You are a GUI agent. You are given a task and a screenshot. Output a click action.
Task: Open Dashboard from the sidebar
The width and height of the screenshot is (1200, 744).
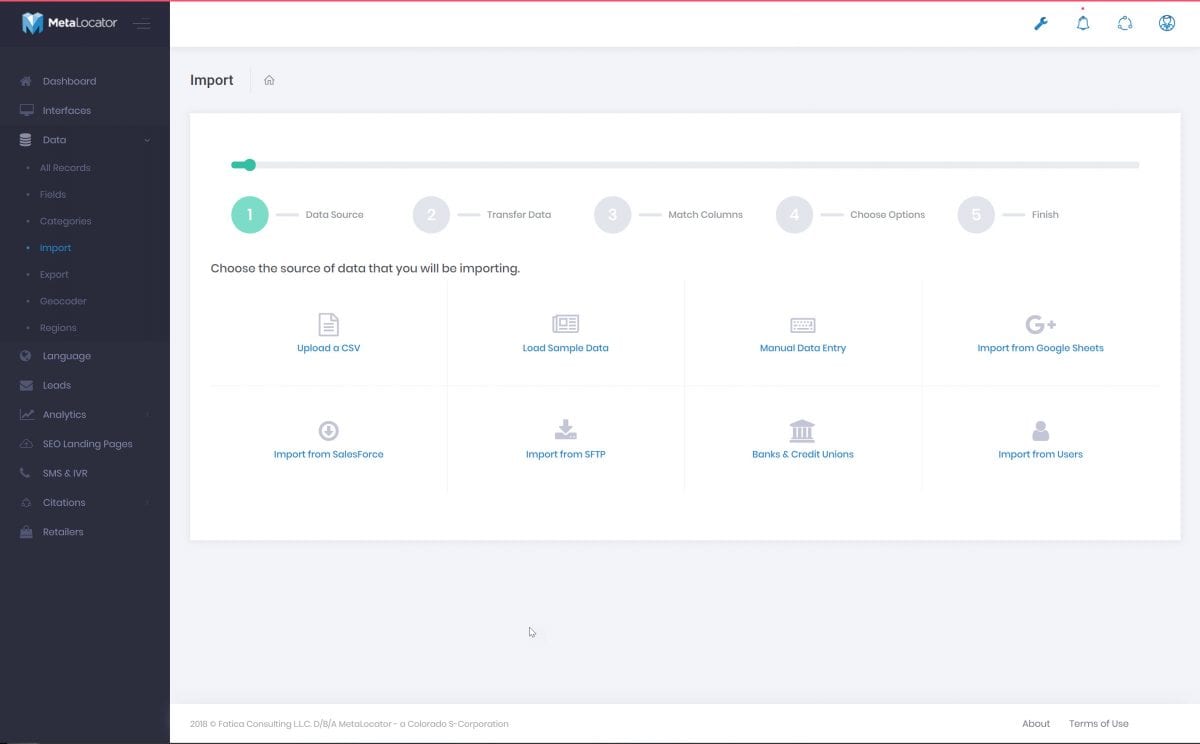[69, 81]
